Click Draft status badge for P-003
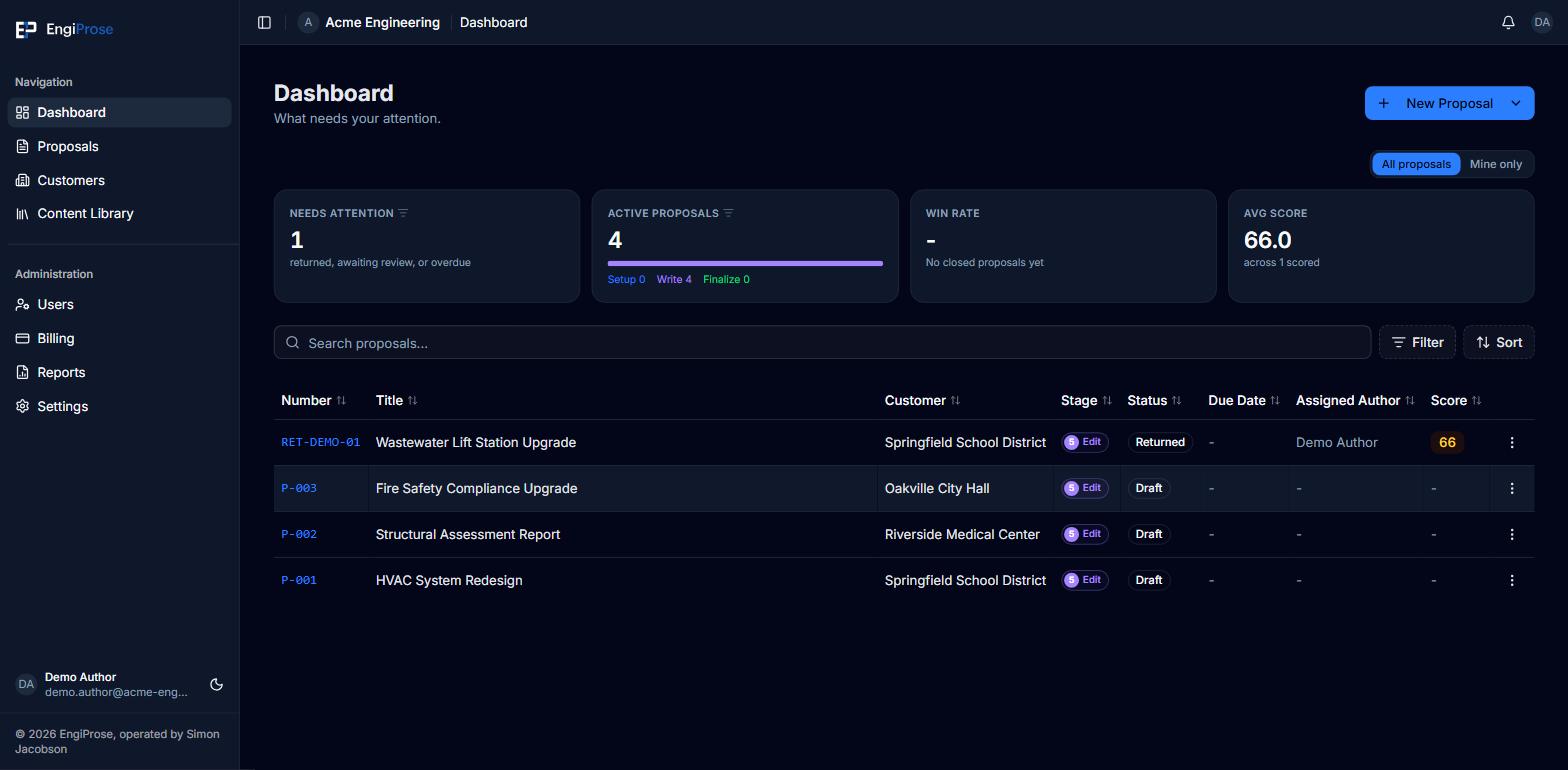The image size is (1568, 770). (x=1149, y=488)
